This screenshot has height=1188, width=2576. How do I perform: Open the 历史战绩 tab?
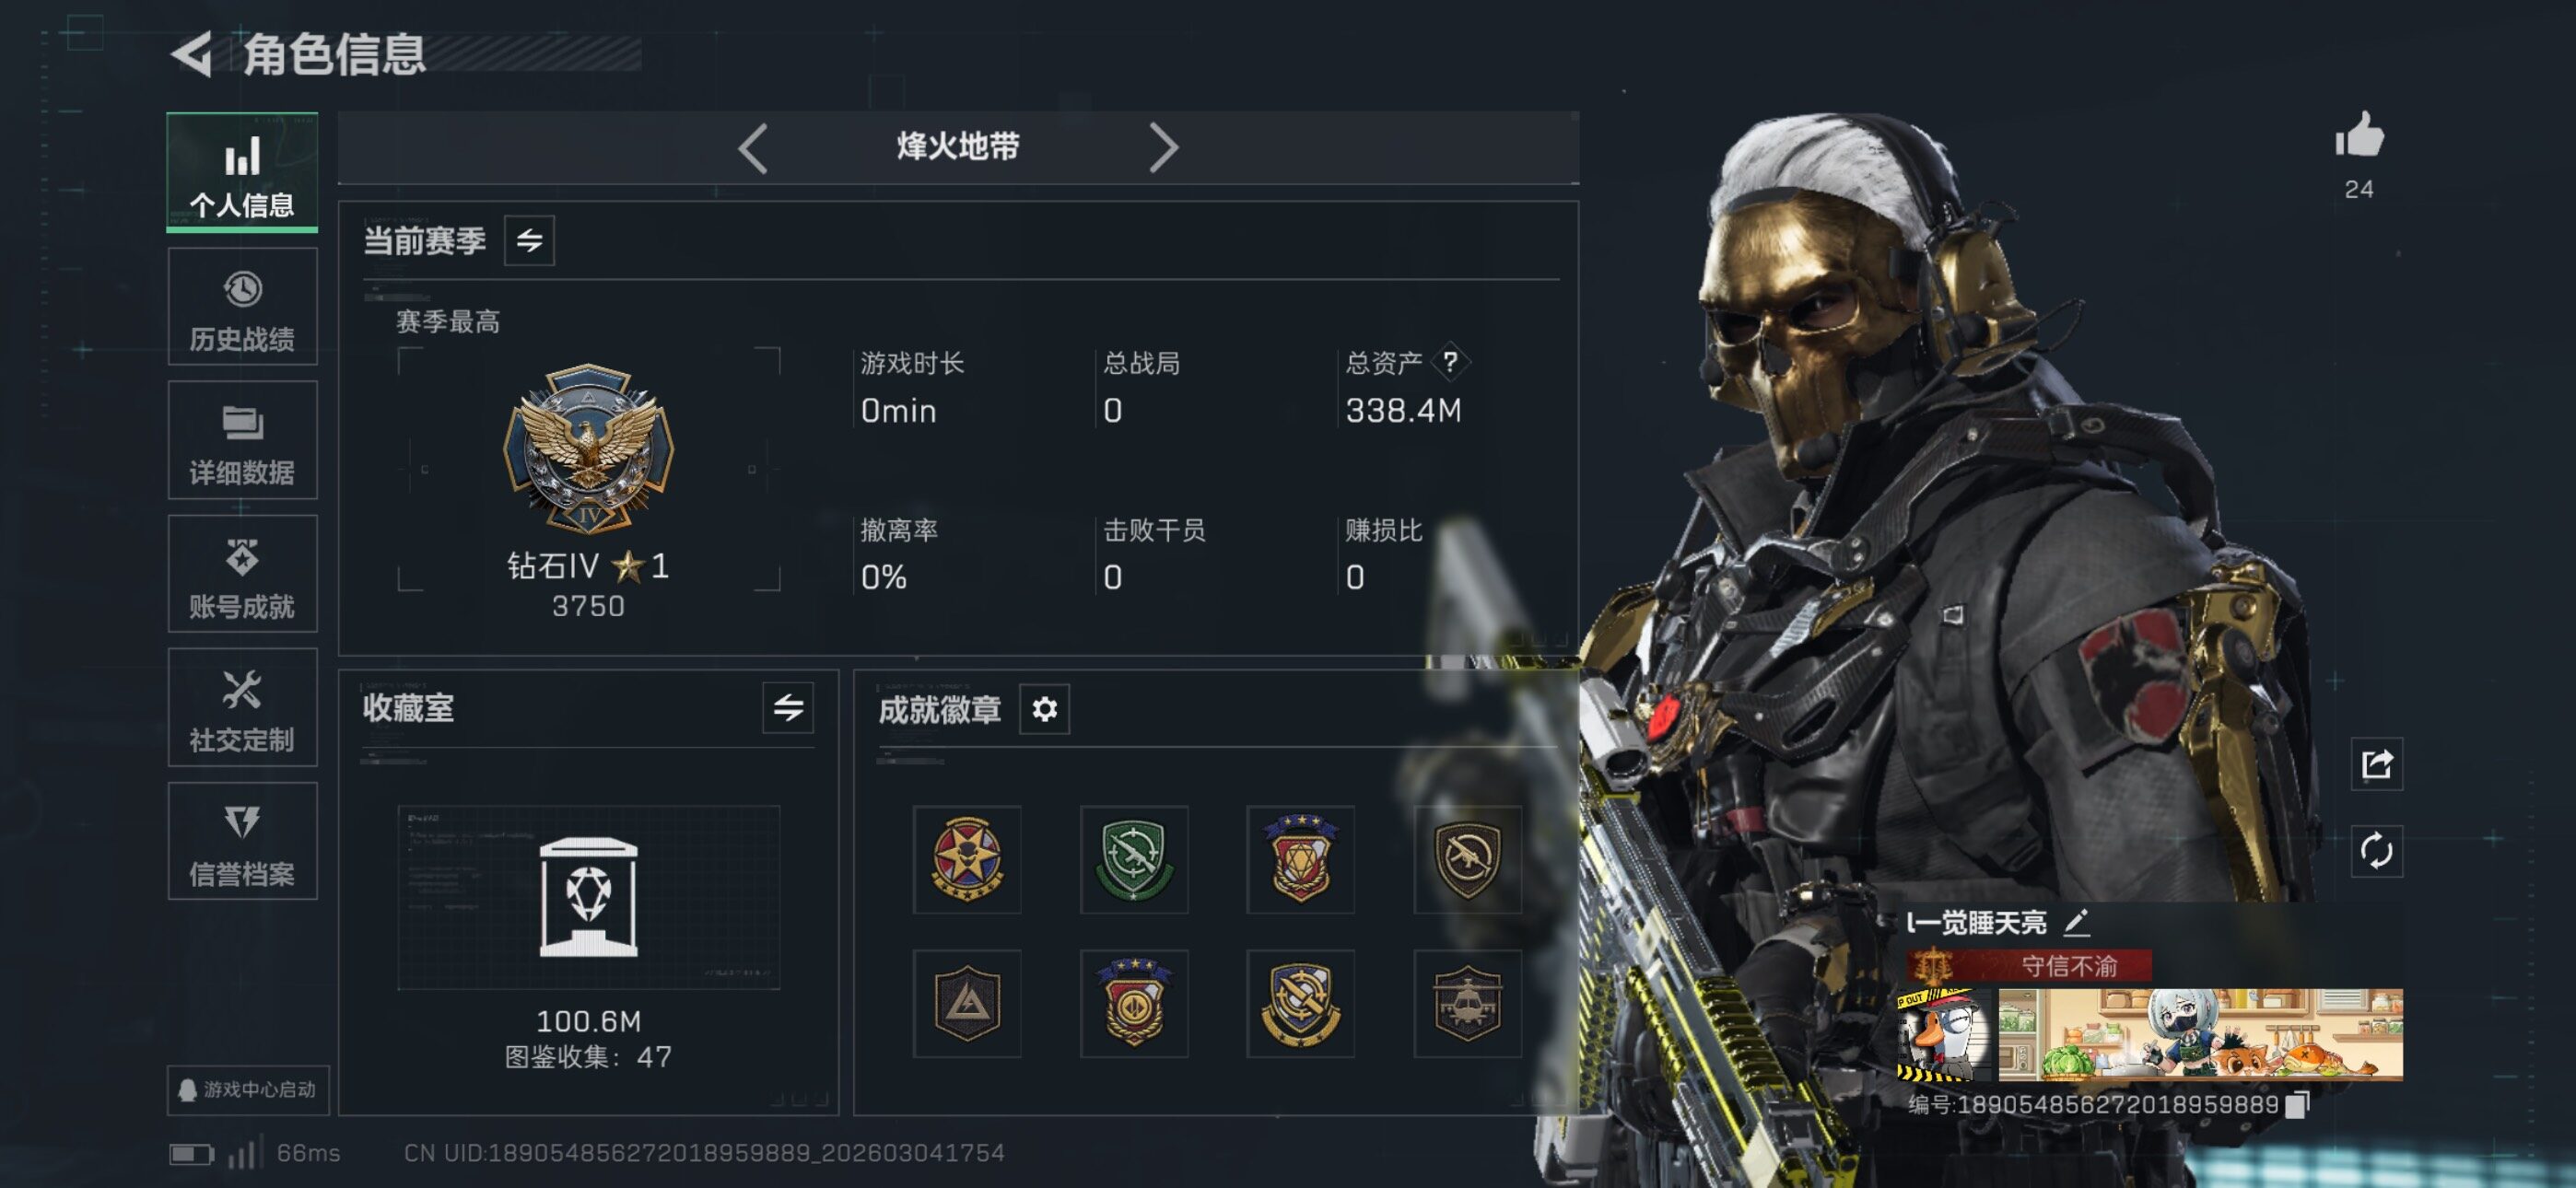coord(242,307)
